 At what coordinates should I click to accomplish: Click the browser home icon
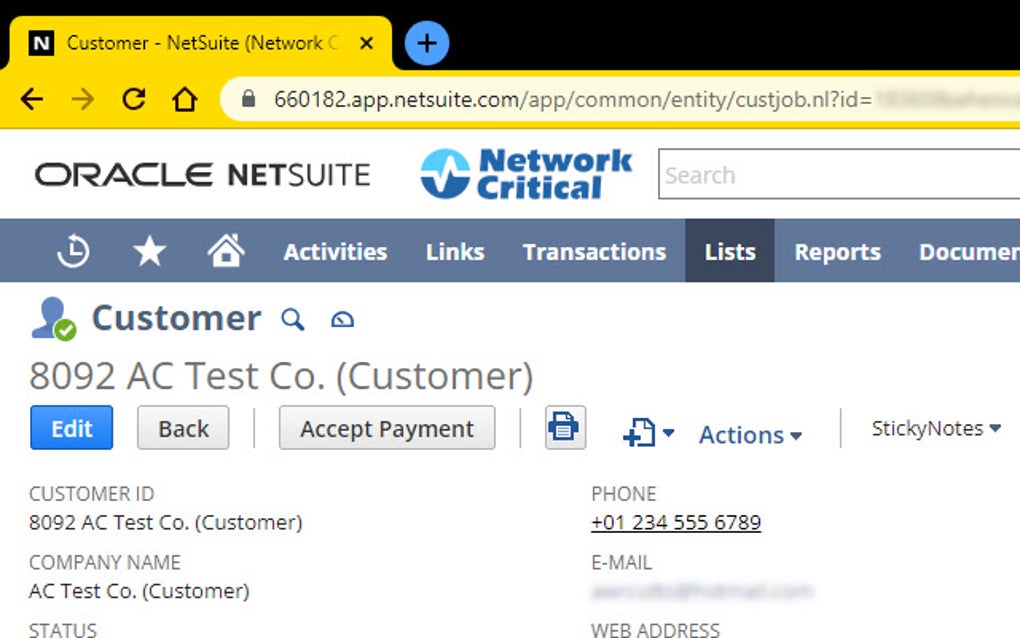pyautogui.click(x=185, y=100)
